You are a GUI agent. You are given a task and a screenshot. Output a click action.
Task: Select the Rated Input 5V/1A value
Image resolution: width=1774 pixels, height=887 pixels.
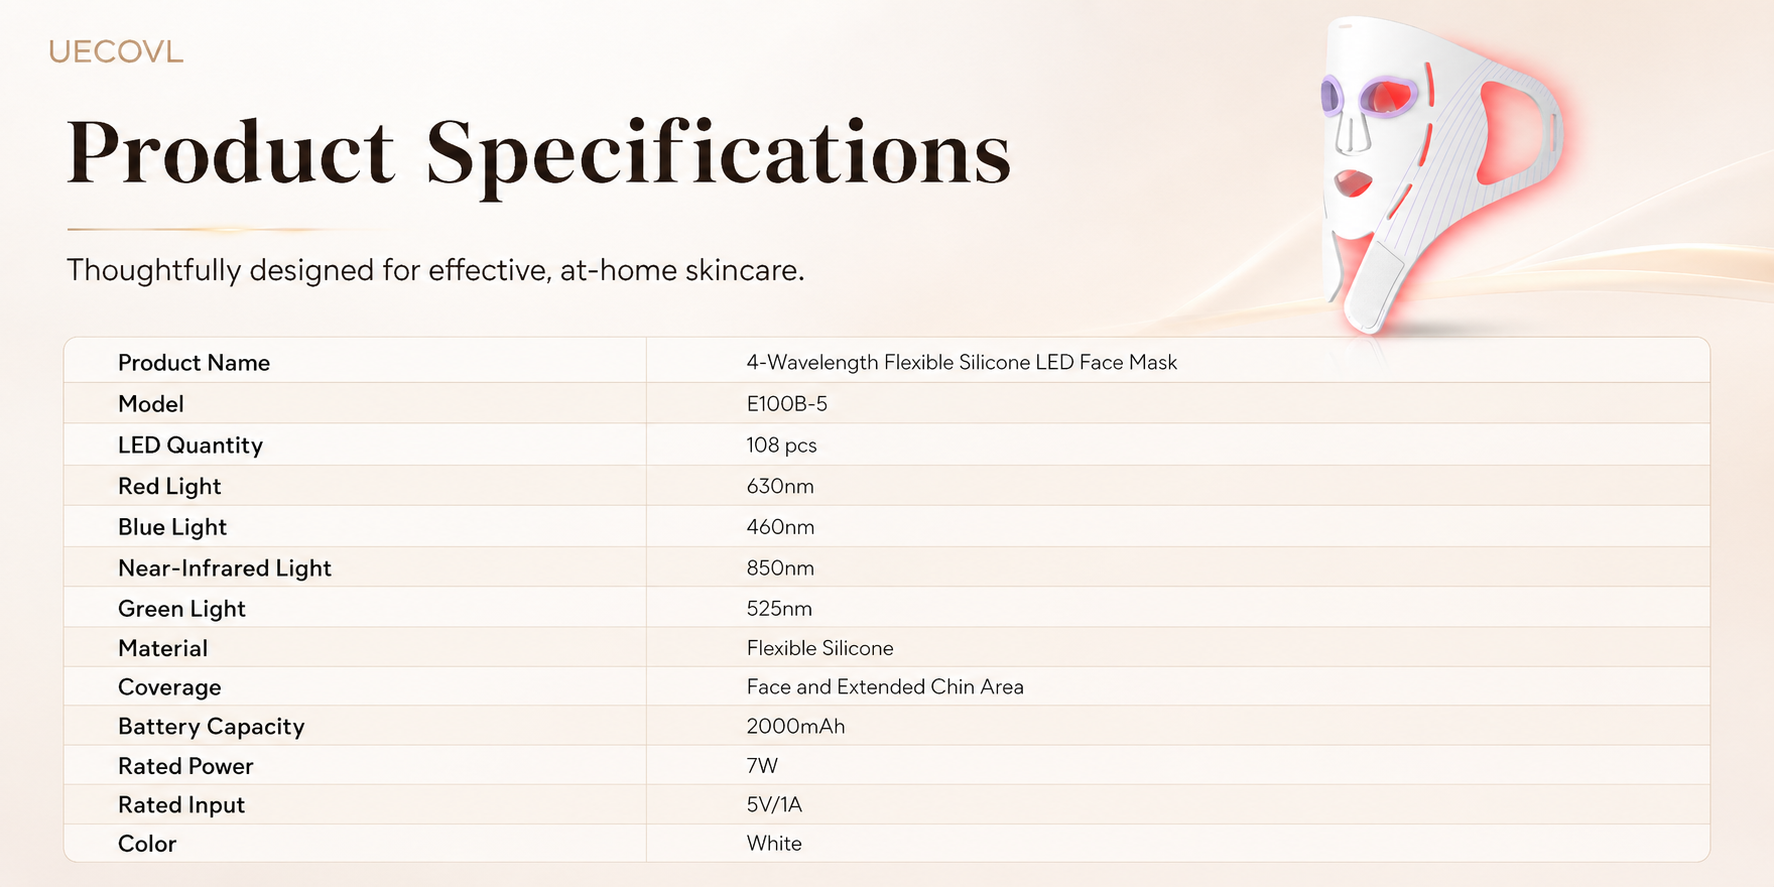pyautogui.click(x=774, y=805)
